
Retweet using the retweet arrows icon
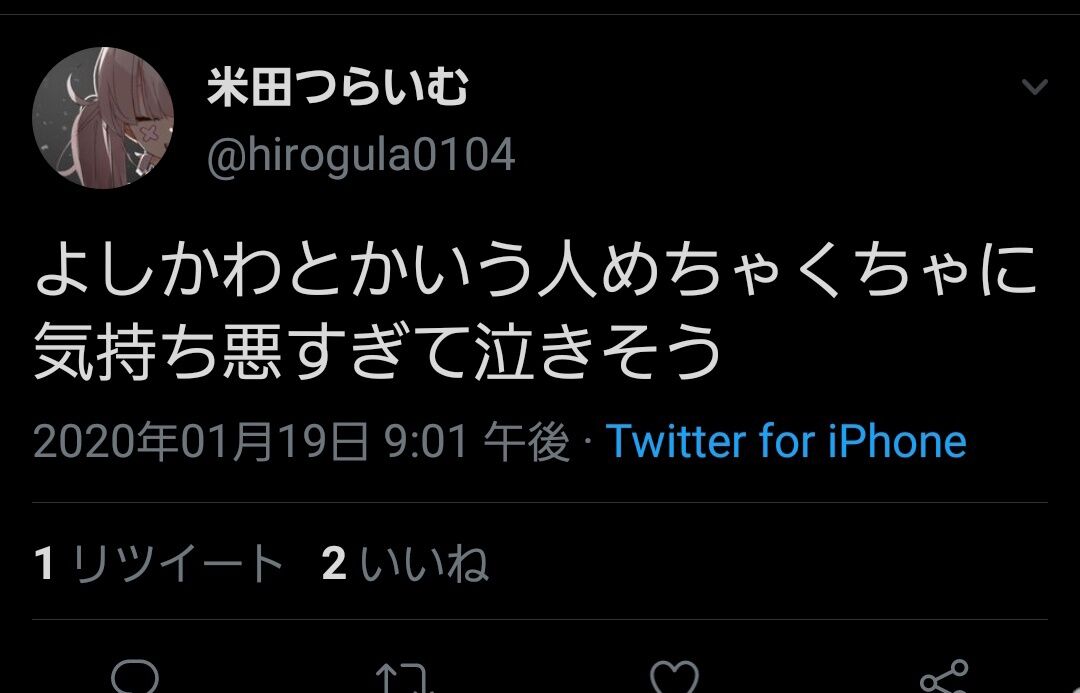click(404, 678)
